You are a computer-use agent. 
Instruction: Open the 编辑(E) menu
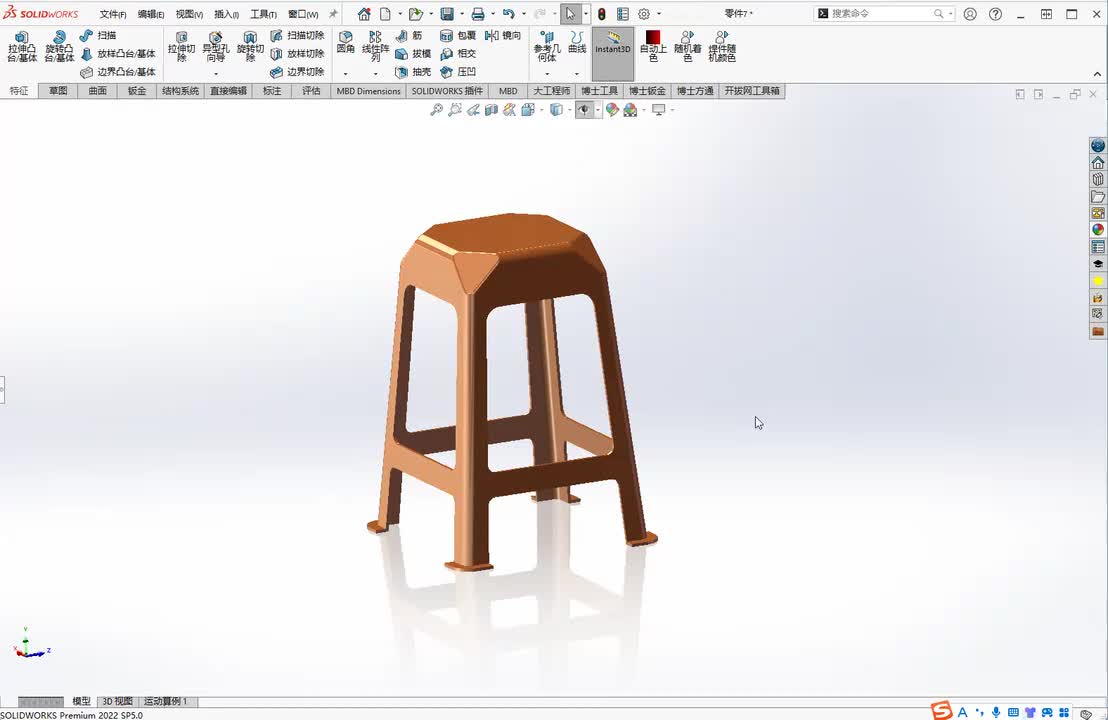click(151, 14)
